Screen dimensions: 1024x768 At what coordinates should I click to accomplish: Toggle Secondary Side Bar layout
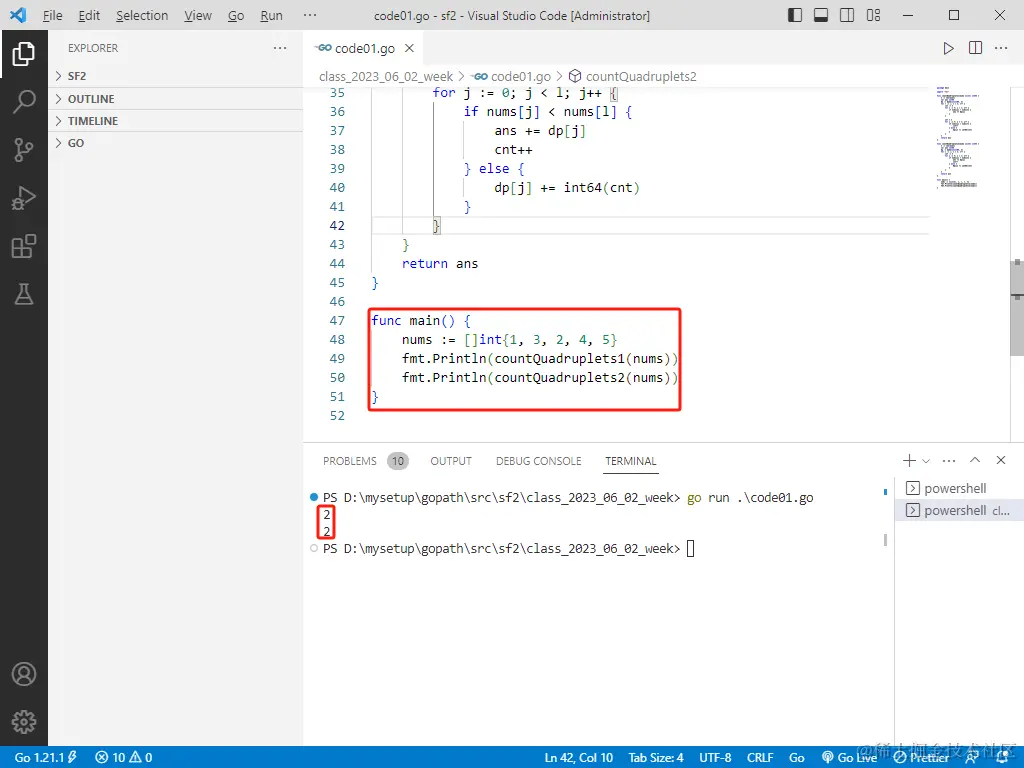(x=847, y=15)
